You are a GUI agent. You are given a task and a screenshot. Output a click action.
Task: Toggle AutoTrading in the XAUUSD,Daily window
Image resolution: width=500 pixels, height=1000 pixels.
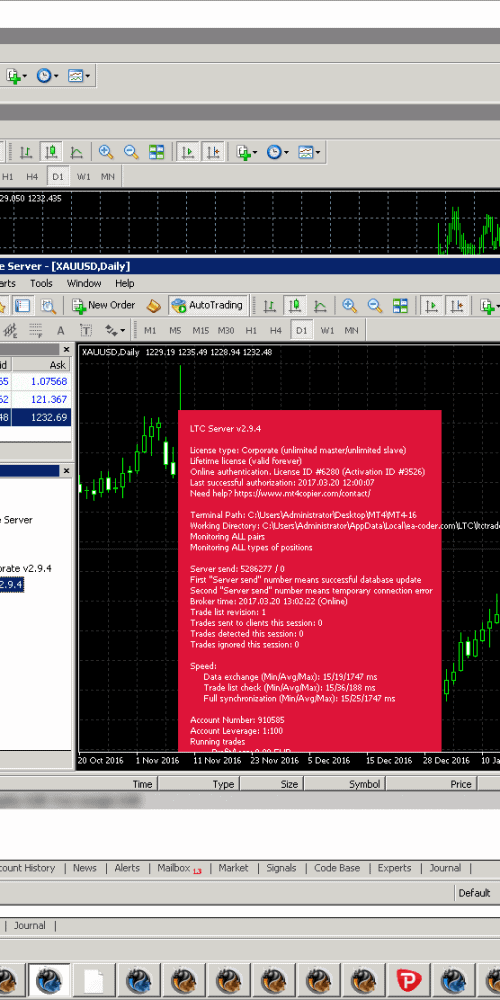click(x=208, y=305)
